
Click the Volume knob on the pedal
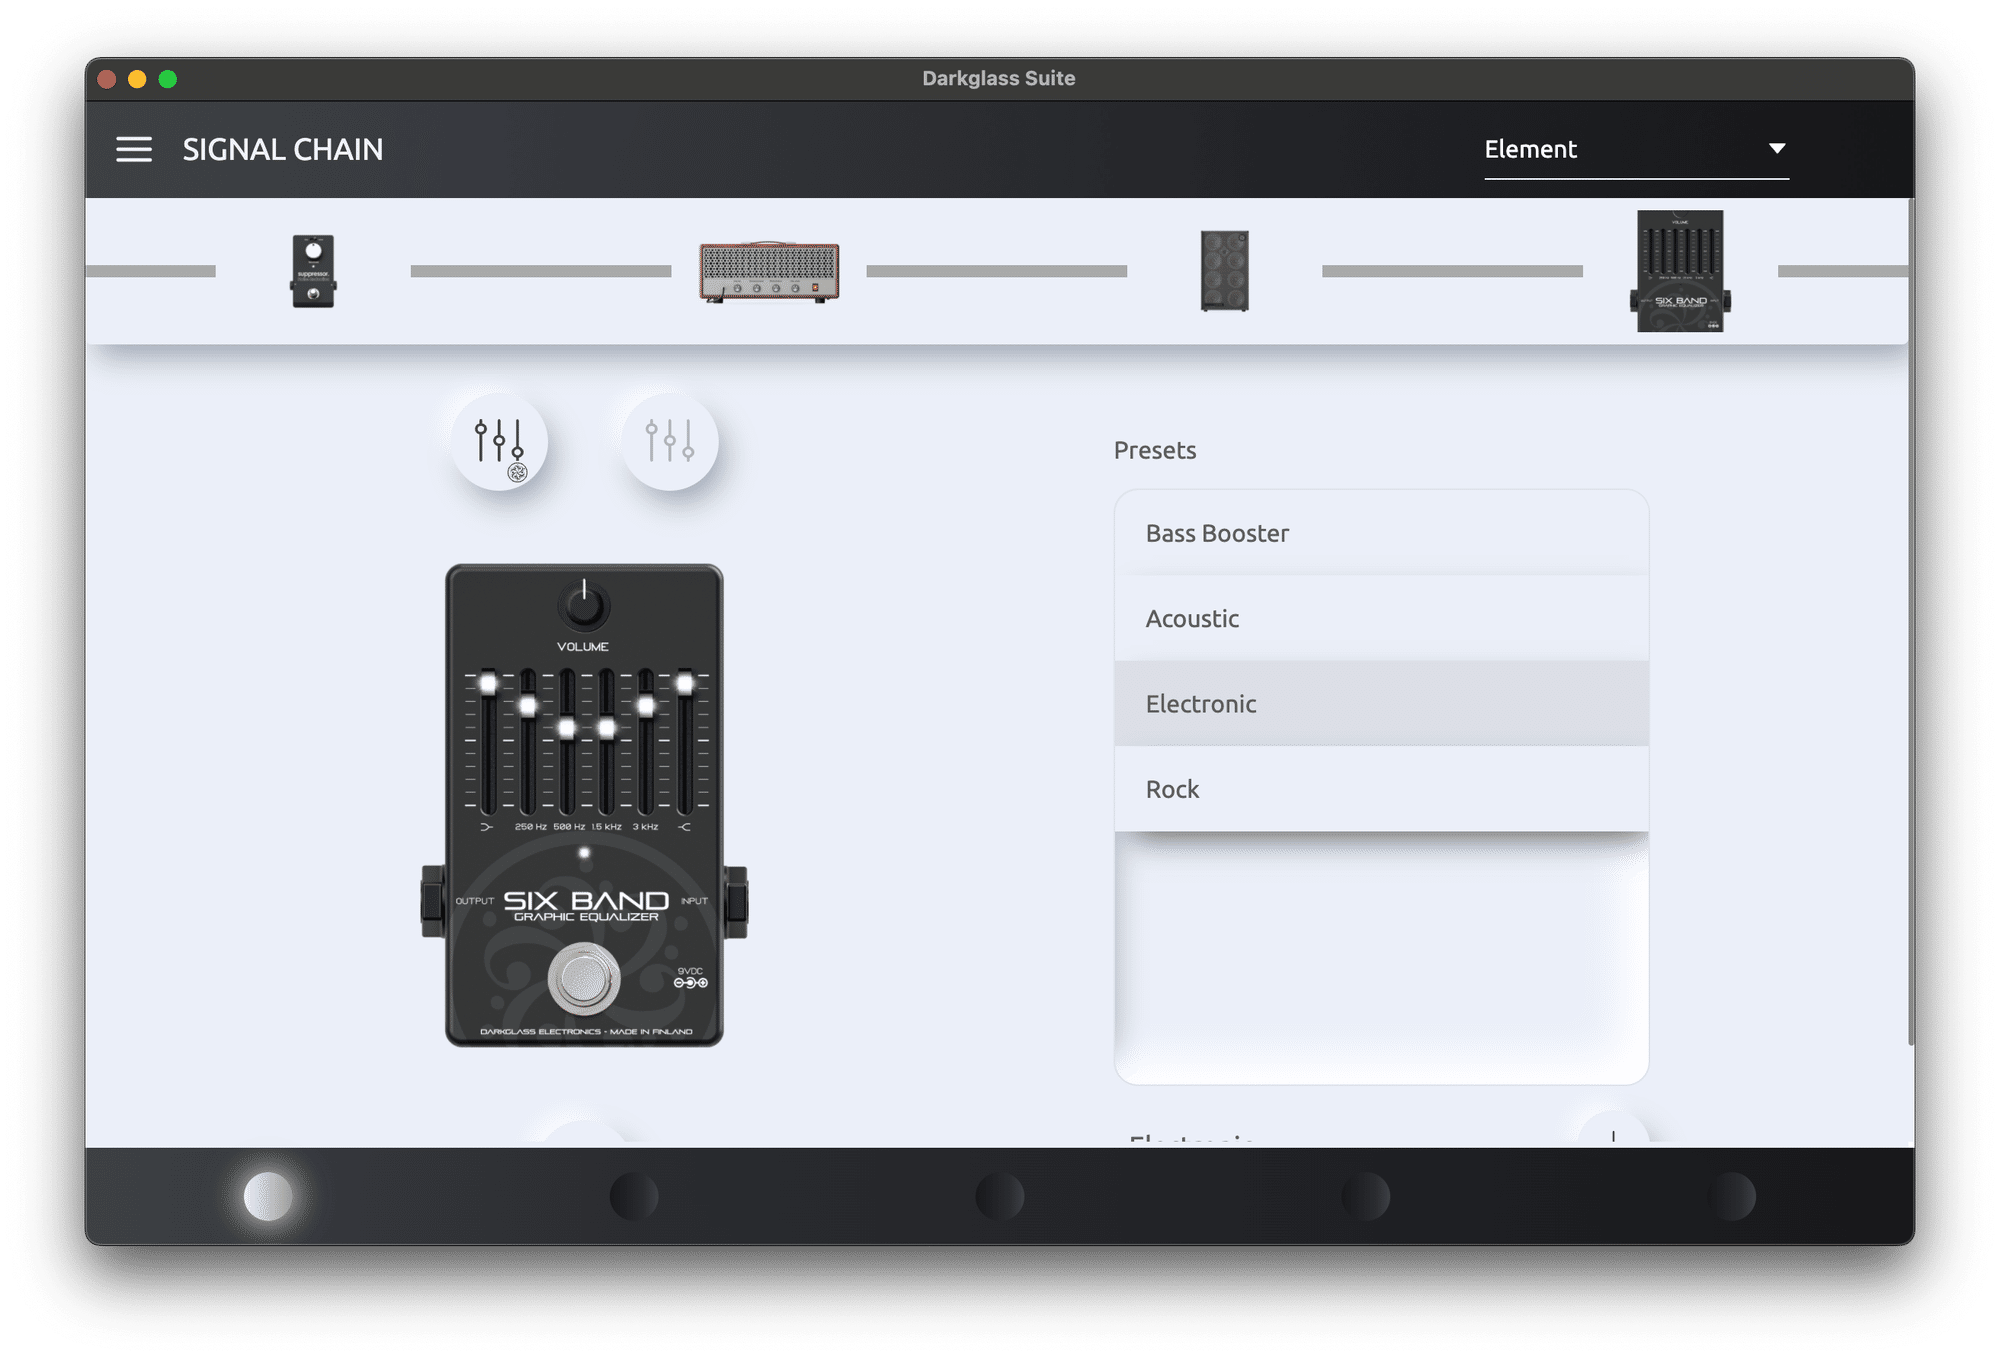(x=584, y=604)
